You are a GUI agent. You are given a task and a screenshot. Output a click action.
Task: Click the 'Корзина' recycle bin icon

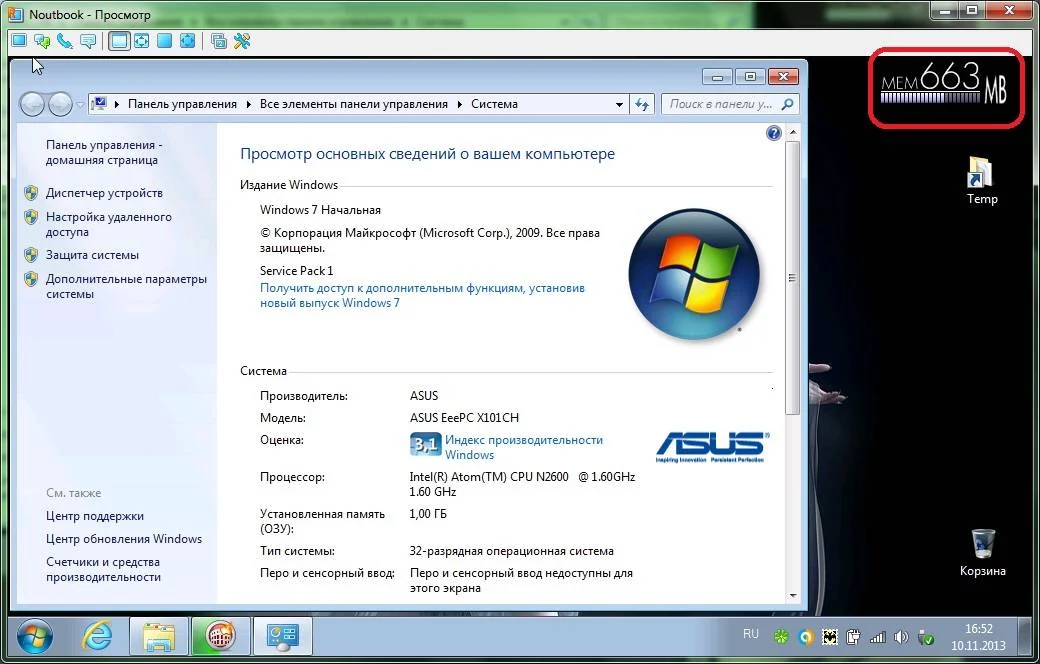tap(982, 553)
